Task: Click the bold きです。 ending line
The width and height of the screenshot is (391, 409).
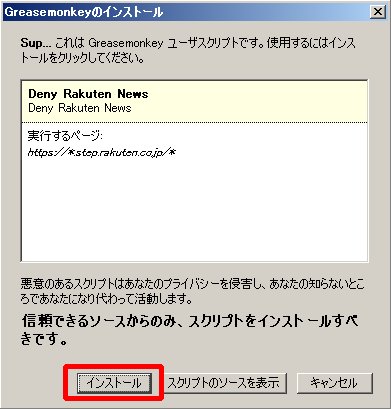Action: (x=44, y=339)
